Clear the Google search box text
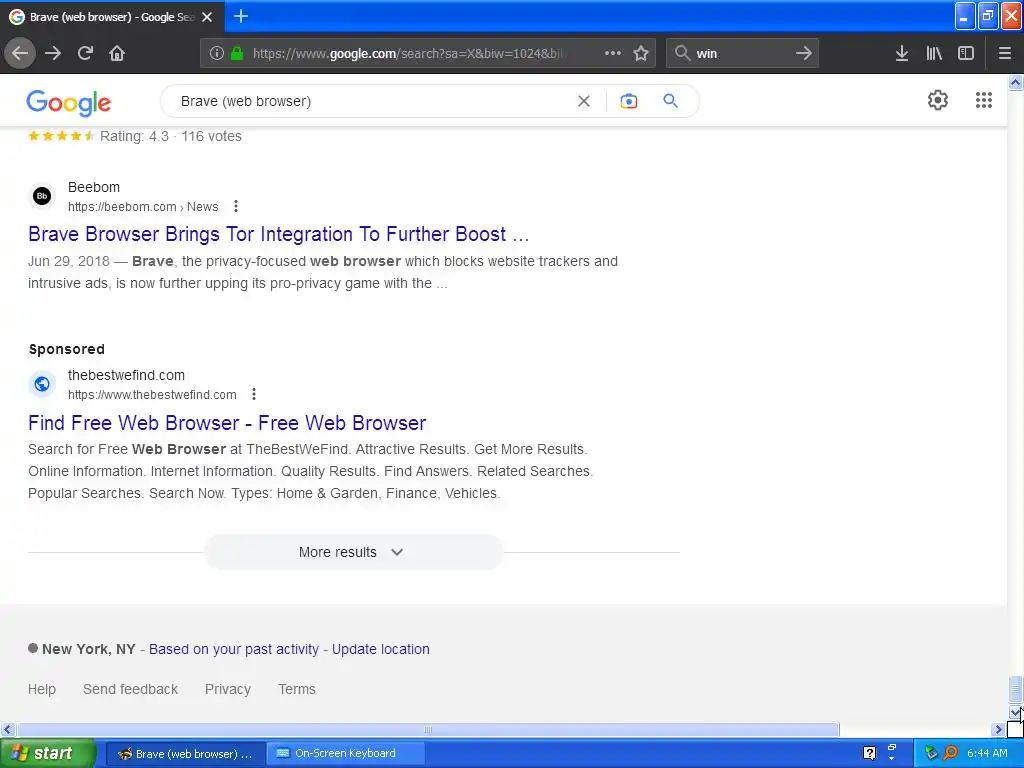The image size is (1024, 768). pos(584,101)
